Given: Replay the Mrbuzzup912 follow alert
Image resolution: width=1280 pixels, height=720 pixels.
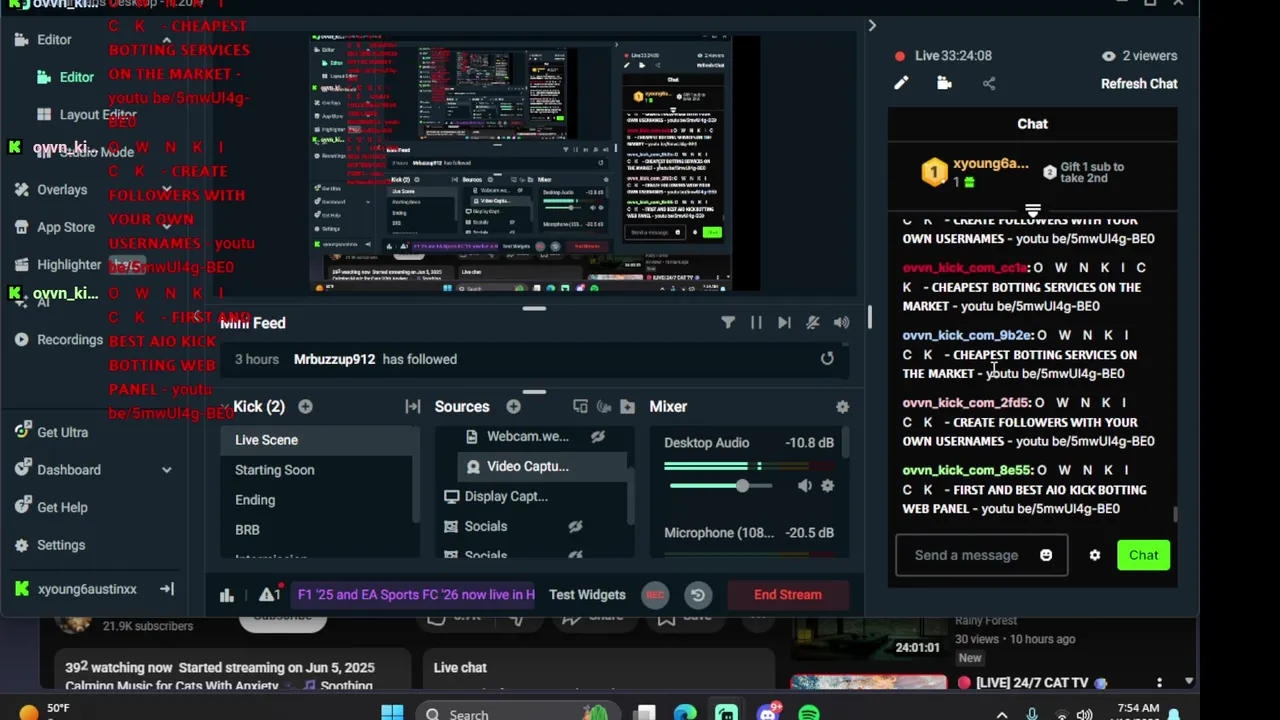Looking at the screenshot, I should click(827, 359).
